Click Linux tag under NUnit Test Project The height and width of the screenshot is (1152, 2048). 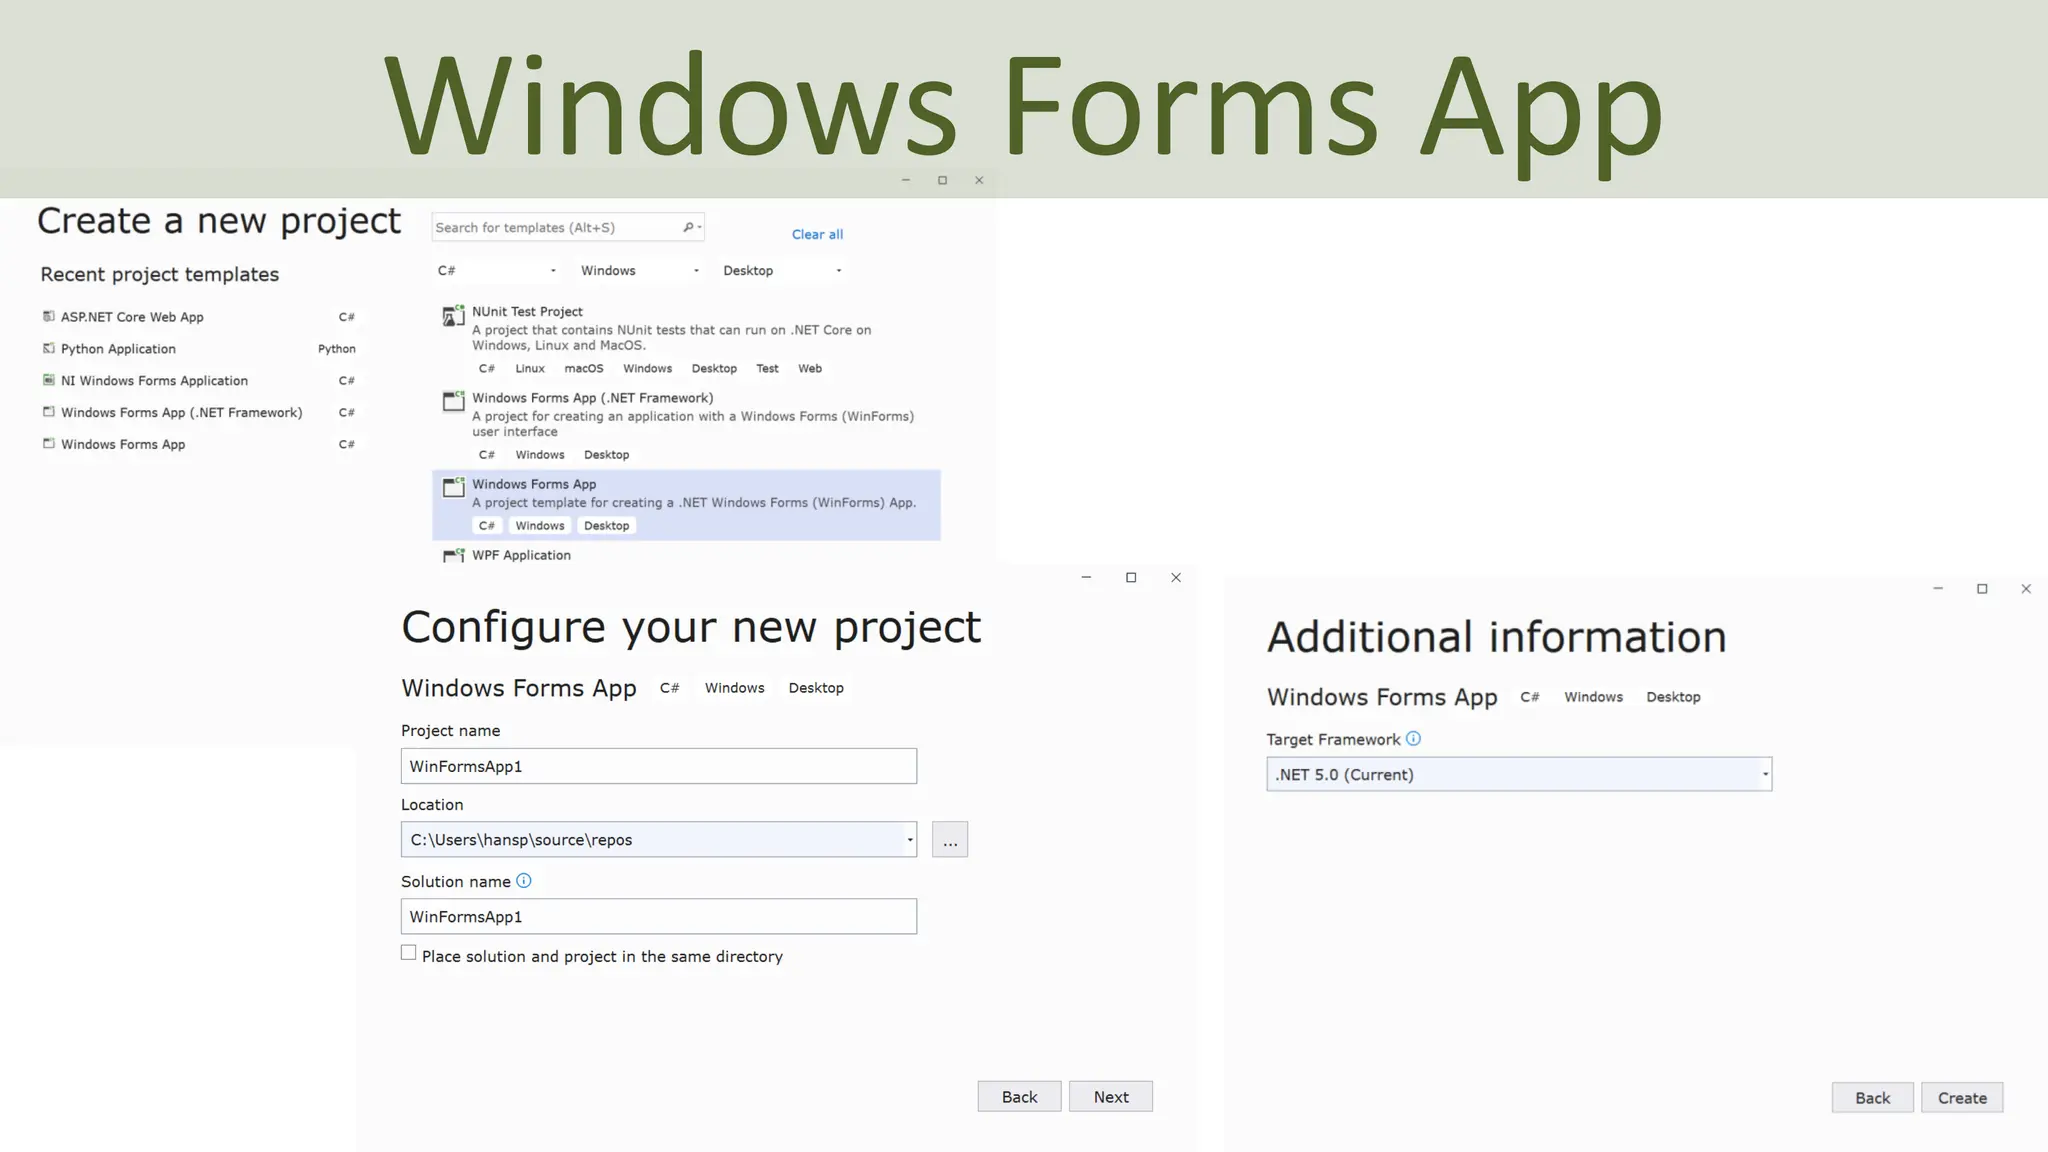coord(530,369)
